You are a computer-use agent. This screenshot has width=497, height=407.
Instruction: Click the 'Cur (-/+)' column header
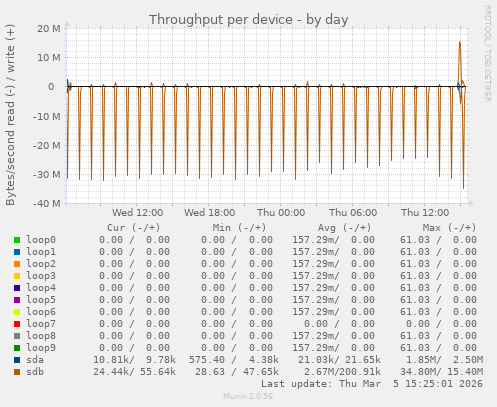point(134,228)
